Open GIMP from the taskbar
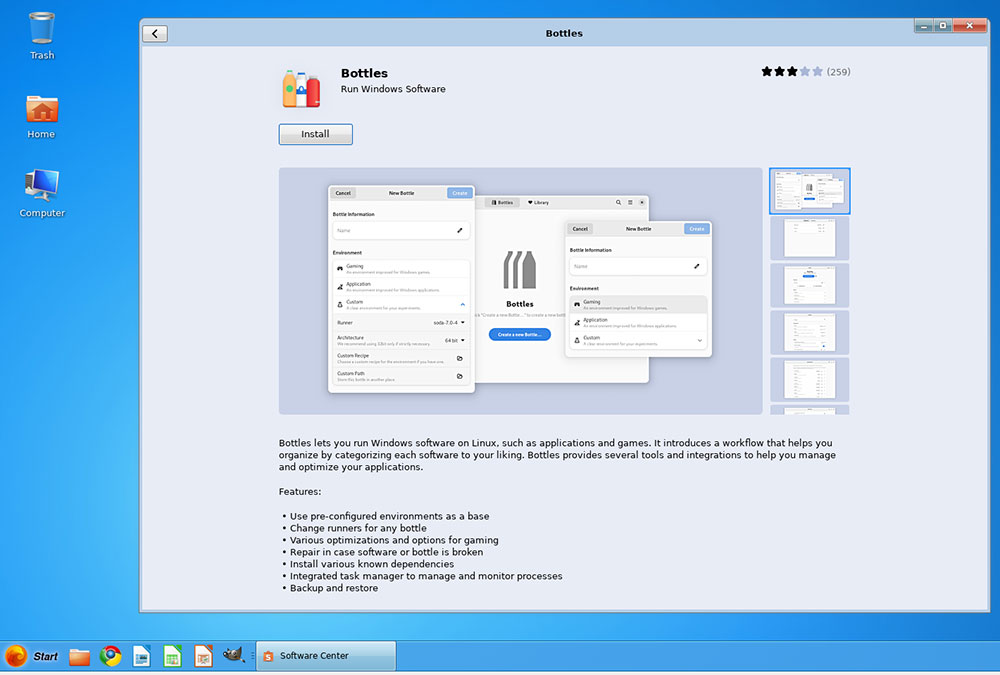 (x=234, y=656)
